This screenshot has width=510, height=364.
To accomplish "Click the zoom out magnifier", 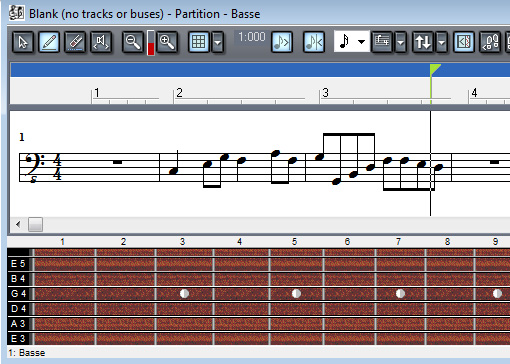I will [133, 42].
